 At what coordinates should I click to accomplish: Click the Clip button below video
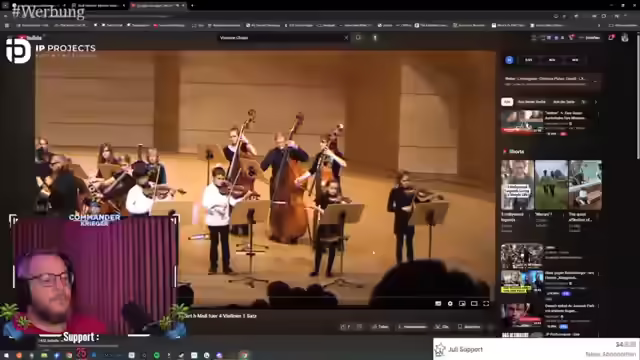point(442,327)
